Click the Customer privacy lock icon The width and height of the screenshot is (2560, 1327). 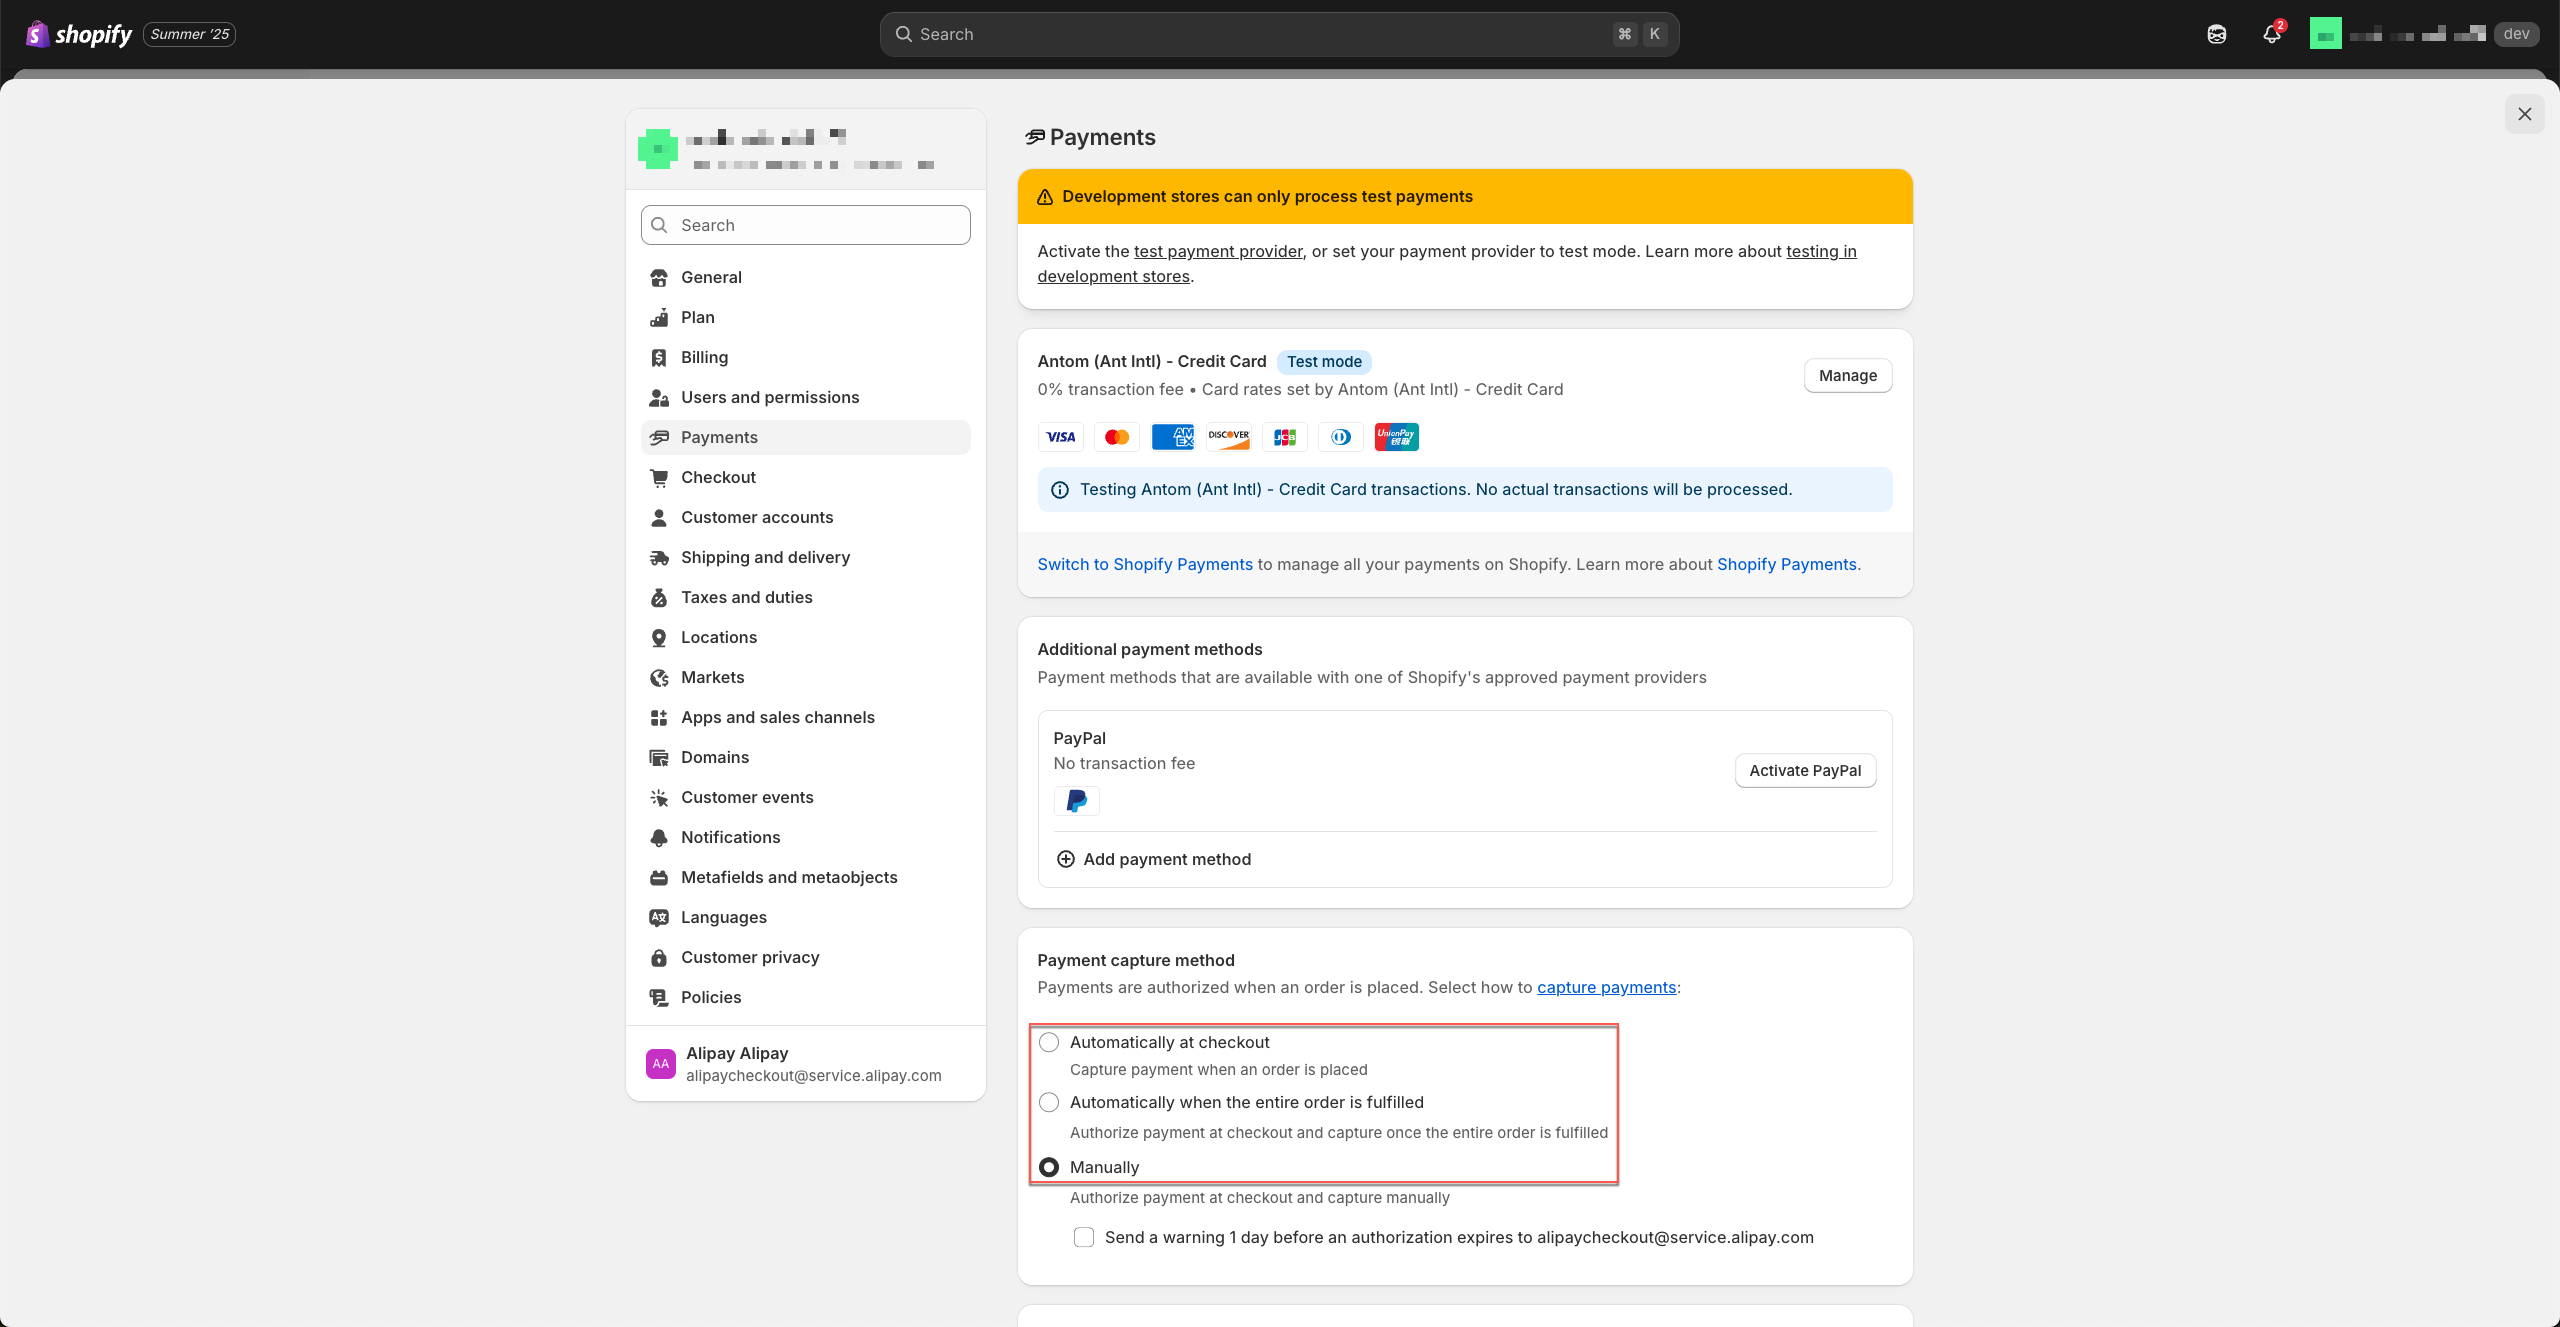(659, 957)
